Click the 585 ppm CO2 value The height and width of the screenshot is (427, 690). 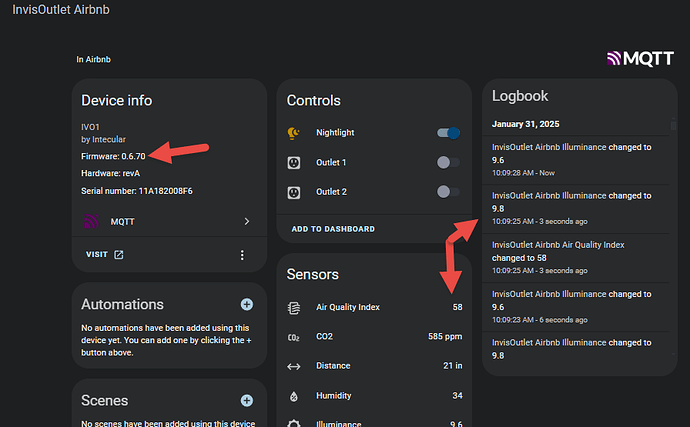click(445, 337)
